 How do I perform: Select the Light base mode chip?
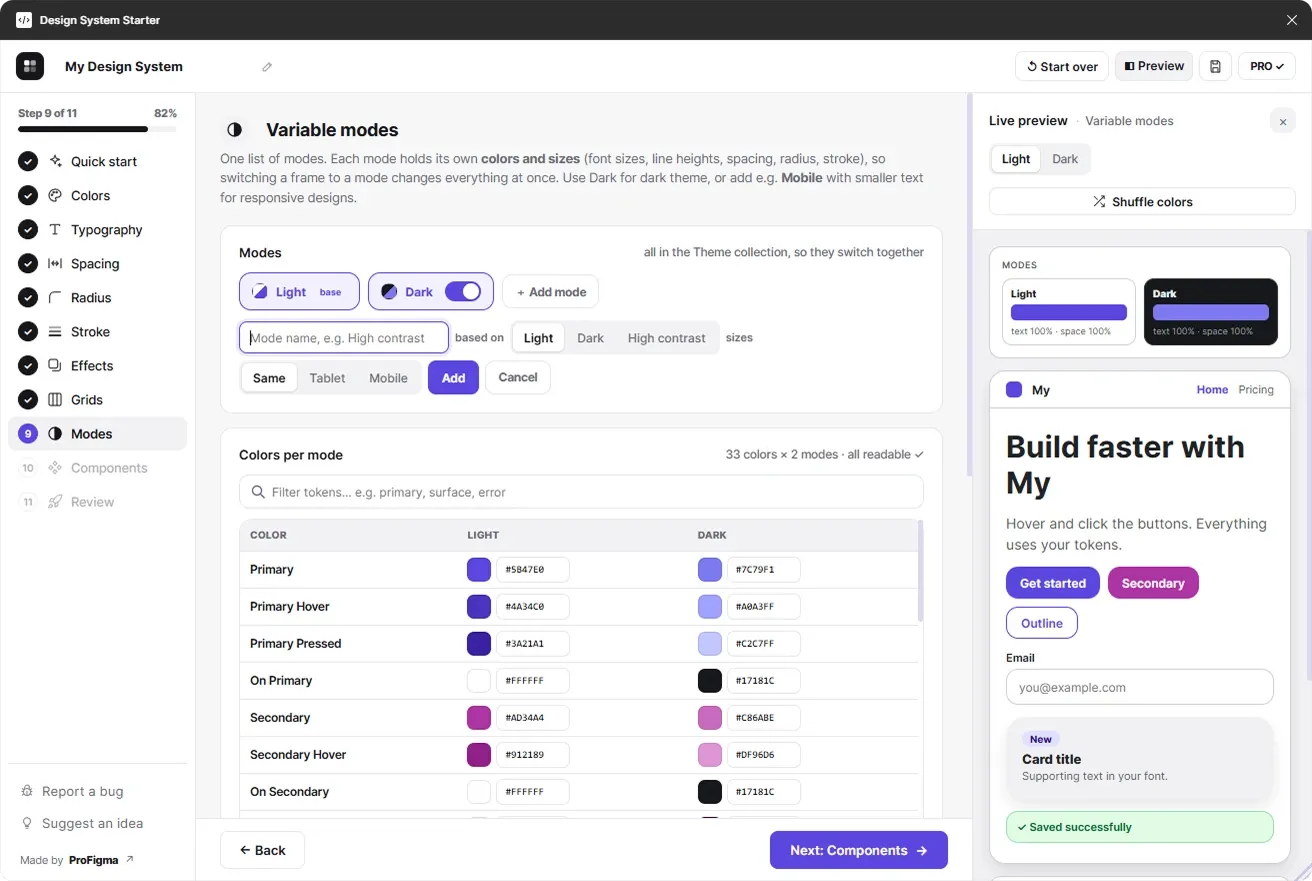(x=300, y=292)
